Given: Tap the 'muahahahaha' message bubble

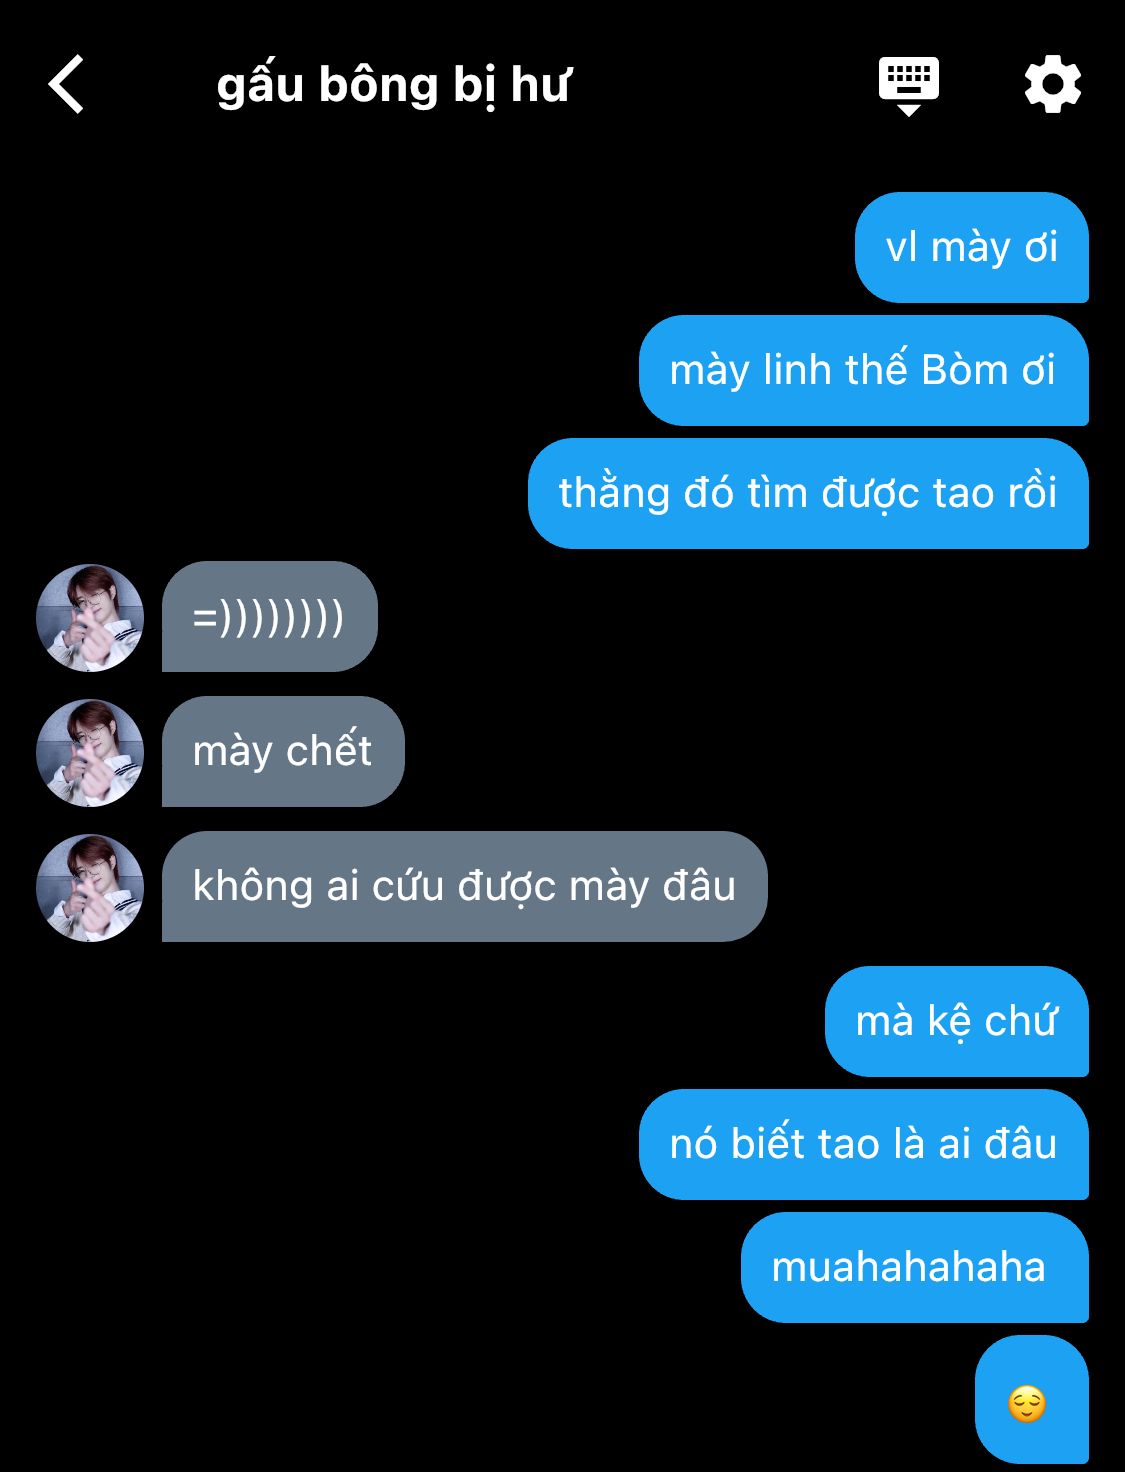Looking at the screenshot, I should pyautogui.click(x=914, y=1267).
